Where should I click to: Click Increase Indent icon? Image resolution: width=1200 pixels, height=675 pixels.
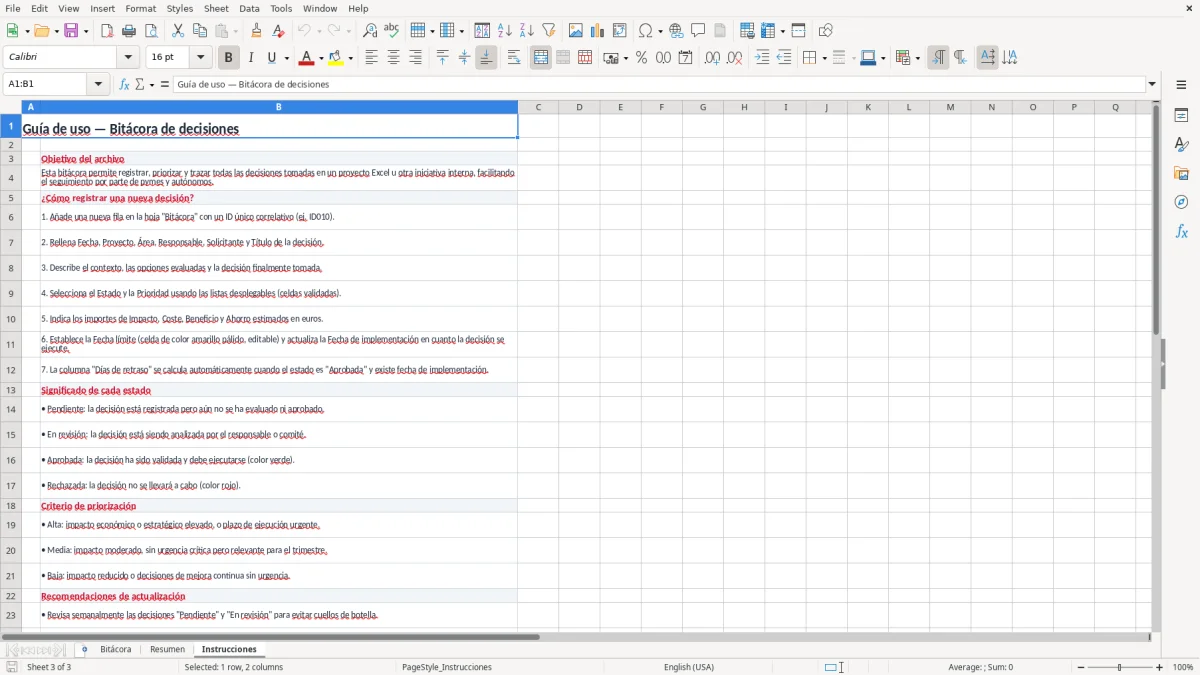point(762,58)
